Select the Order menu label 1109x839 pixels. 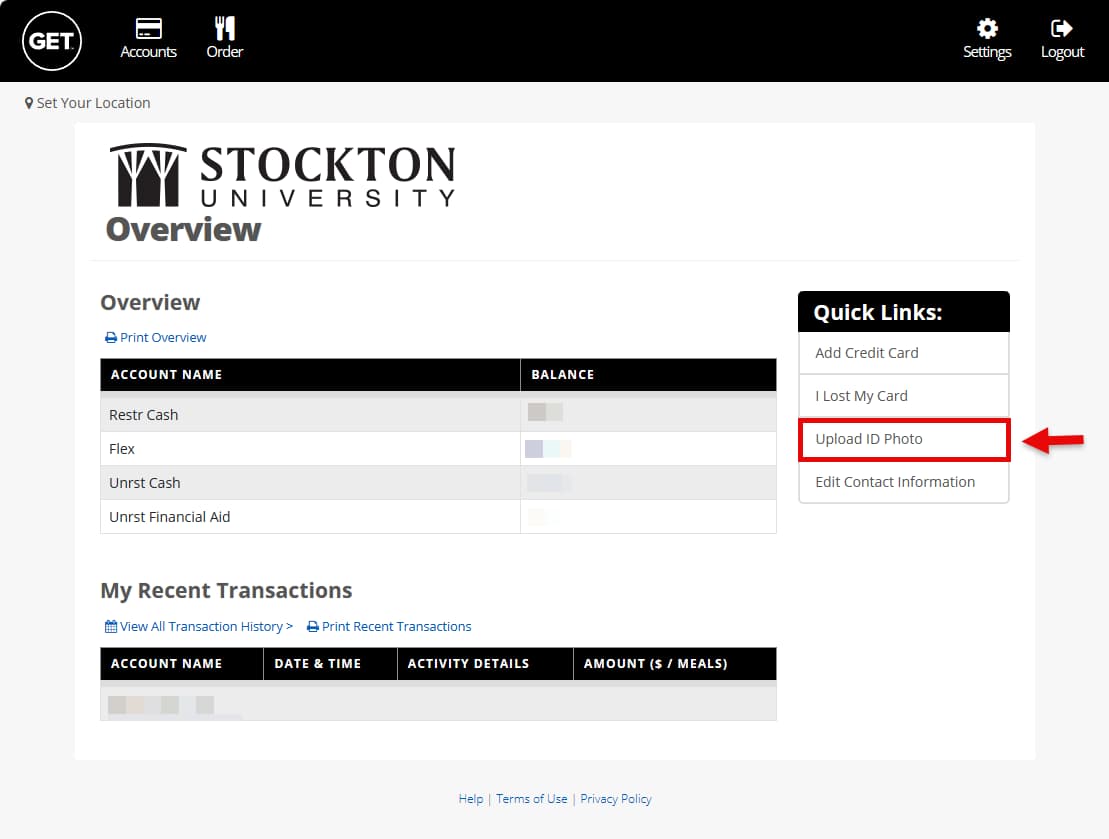click(x=225, y=52)
